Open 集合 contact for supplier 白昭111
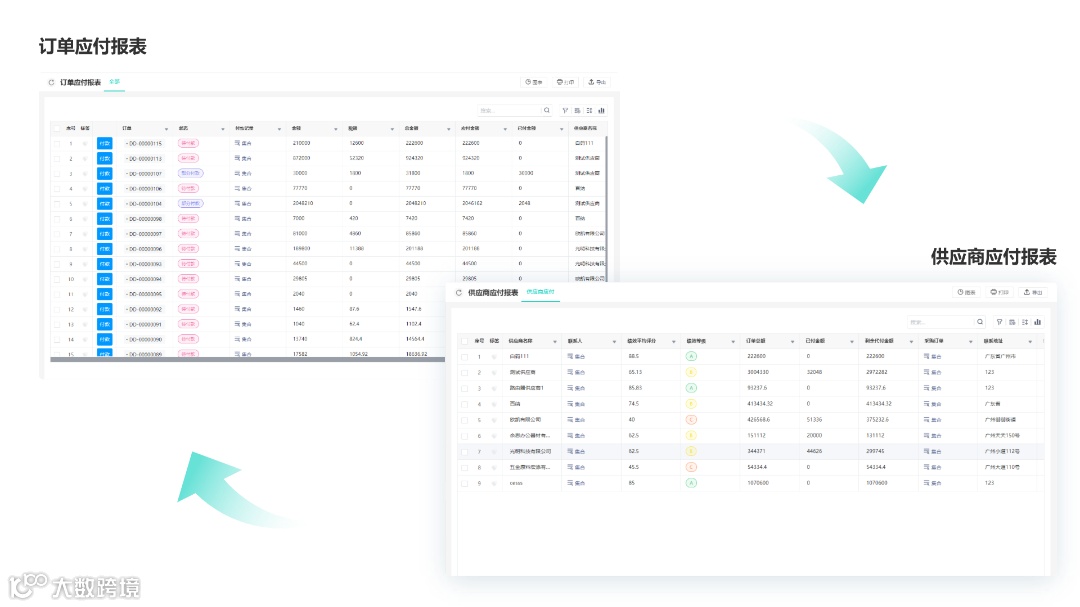Image resolution: width=1080 pixels, height=607 pixels. click(x=576, y=356)
